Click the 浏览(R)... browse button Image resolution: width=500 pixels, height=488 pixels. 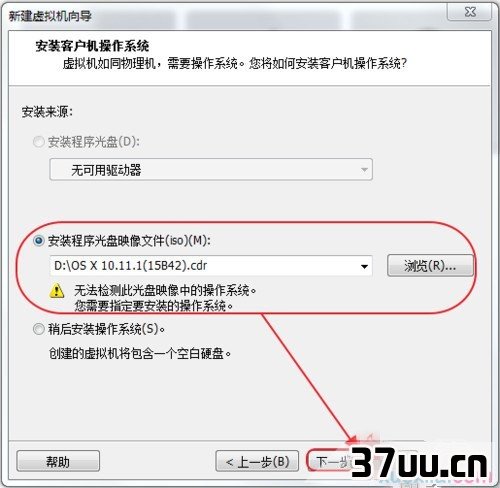(x=430, y=266)
